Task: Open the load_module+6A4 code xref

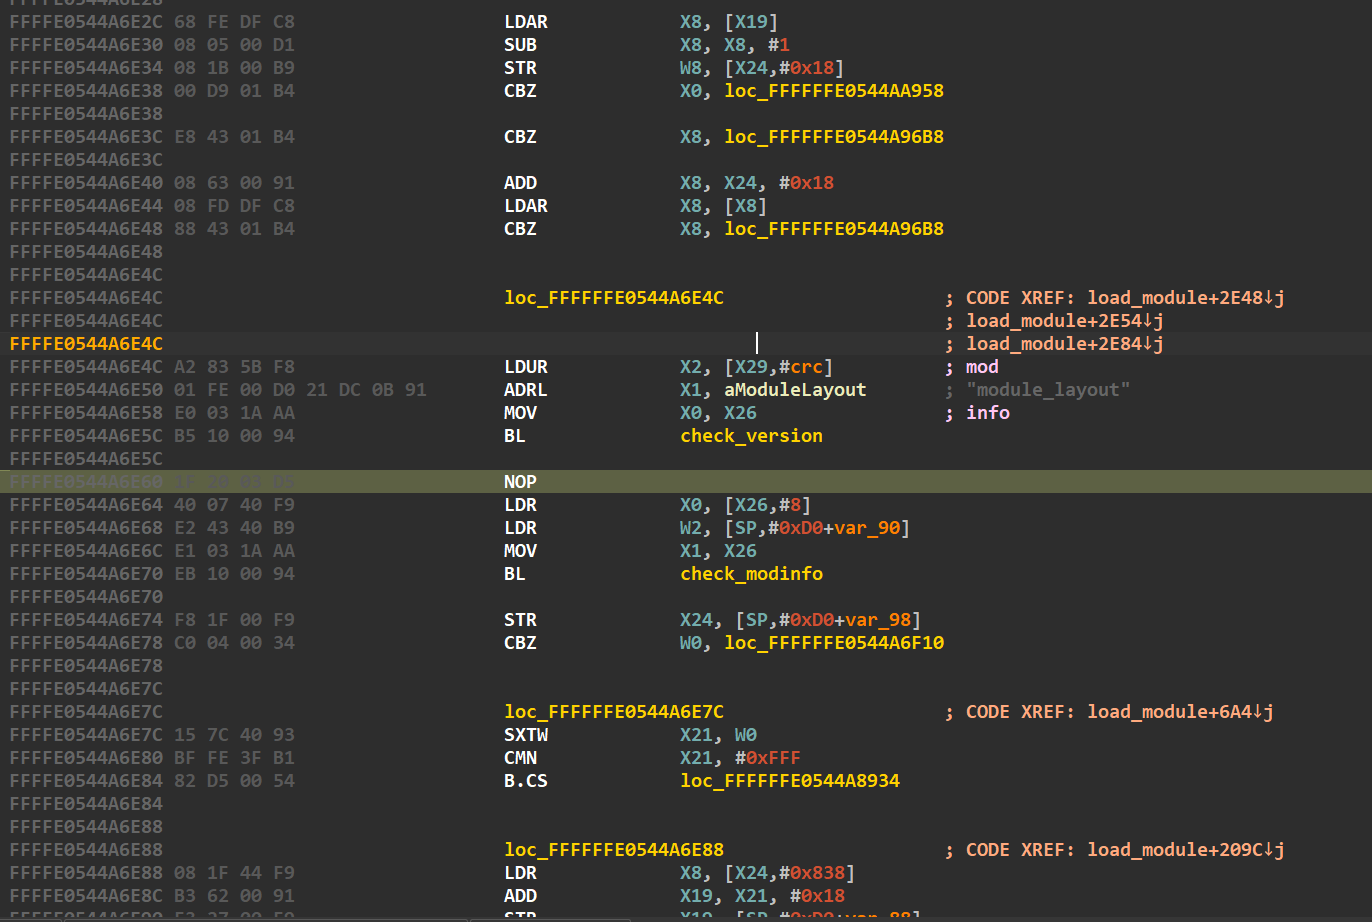Action: pos(1180,712)
